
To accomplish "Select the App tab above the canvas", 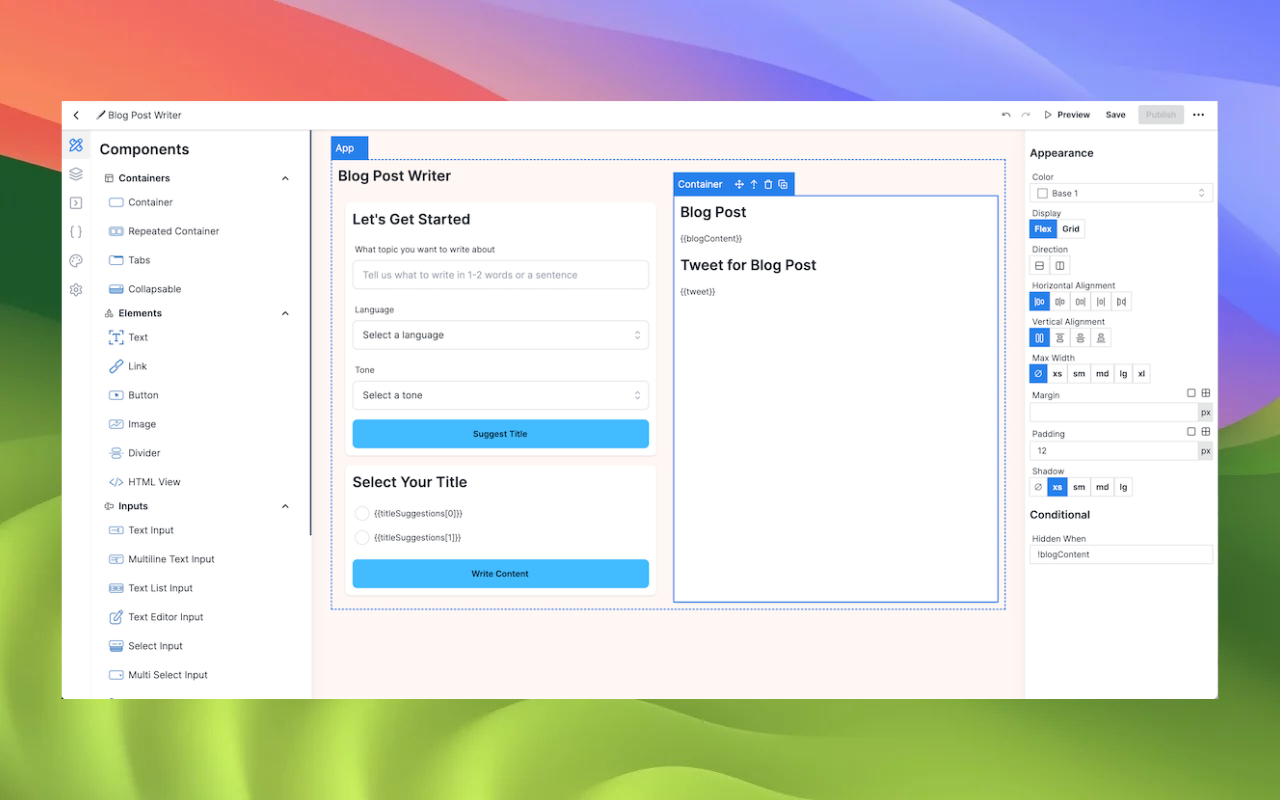I will tap(348, 147).
